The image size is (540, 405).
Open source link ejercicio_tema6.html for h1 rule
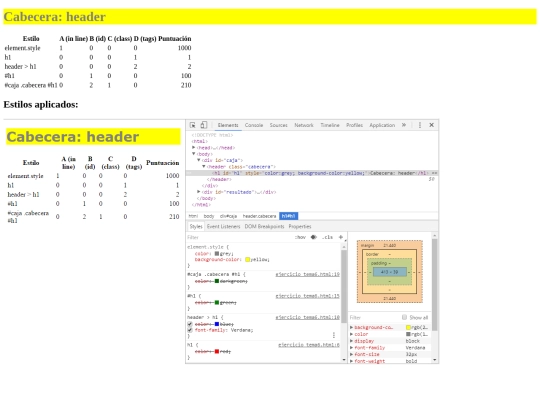pos(309,345)
